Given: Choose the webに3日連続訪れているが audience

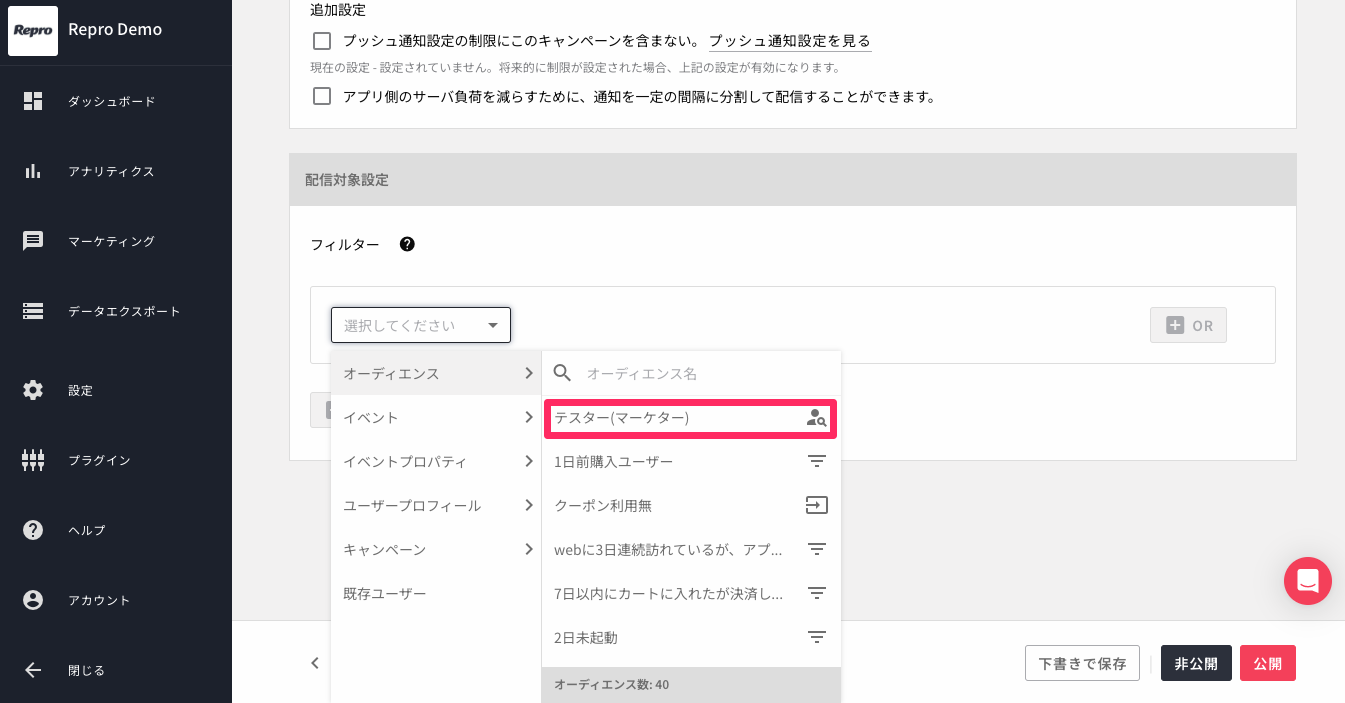Looking at the screenshot, I should click(691, 549).
